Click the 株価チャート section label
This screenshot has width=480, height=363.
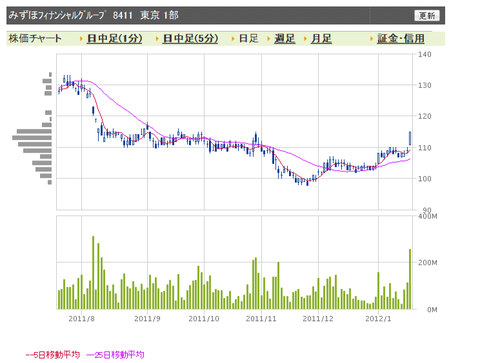coord(35,39)
